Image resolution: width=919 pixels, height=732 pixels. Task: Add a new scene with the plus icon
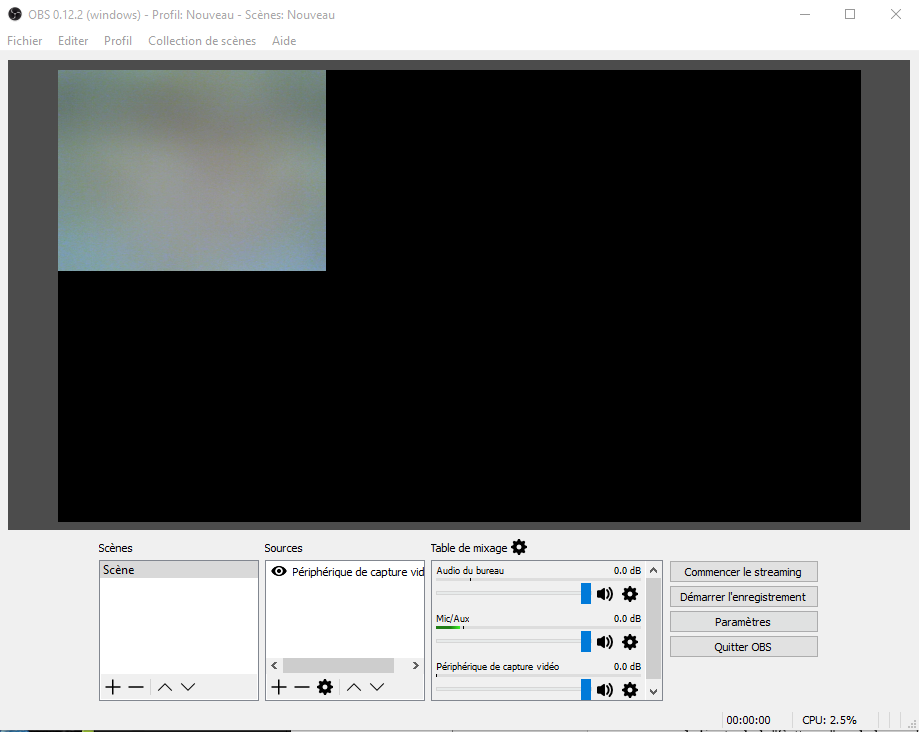(113, 687)
